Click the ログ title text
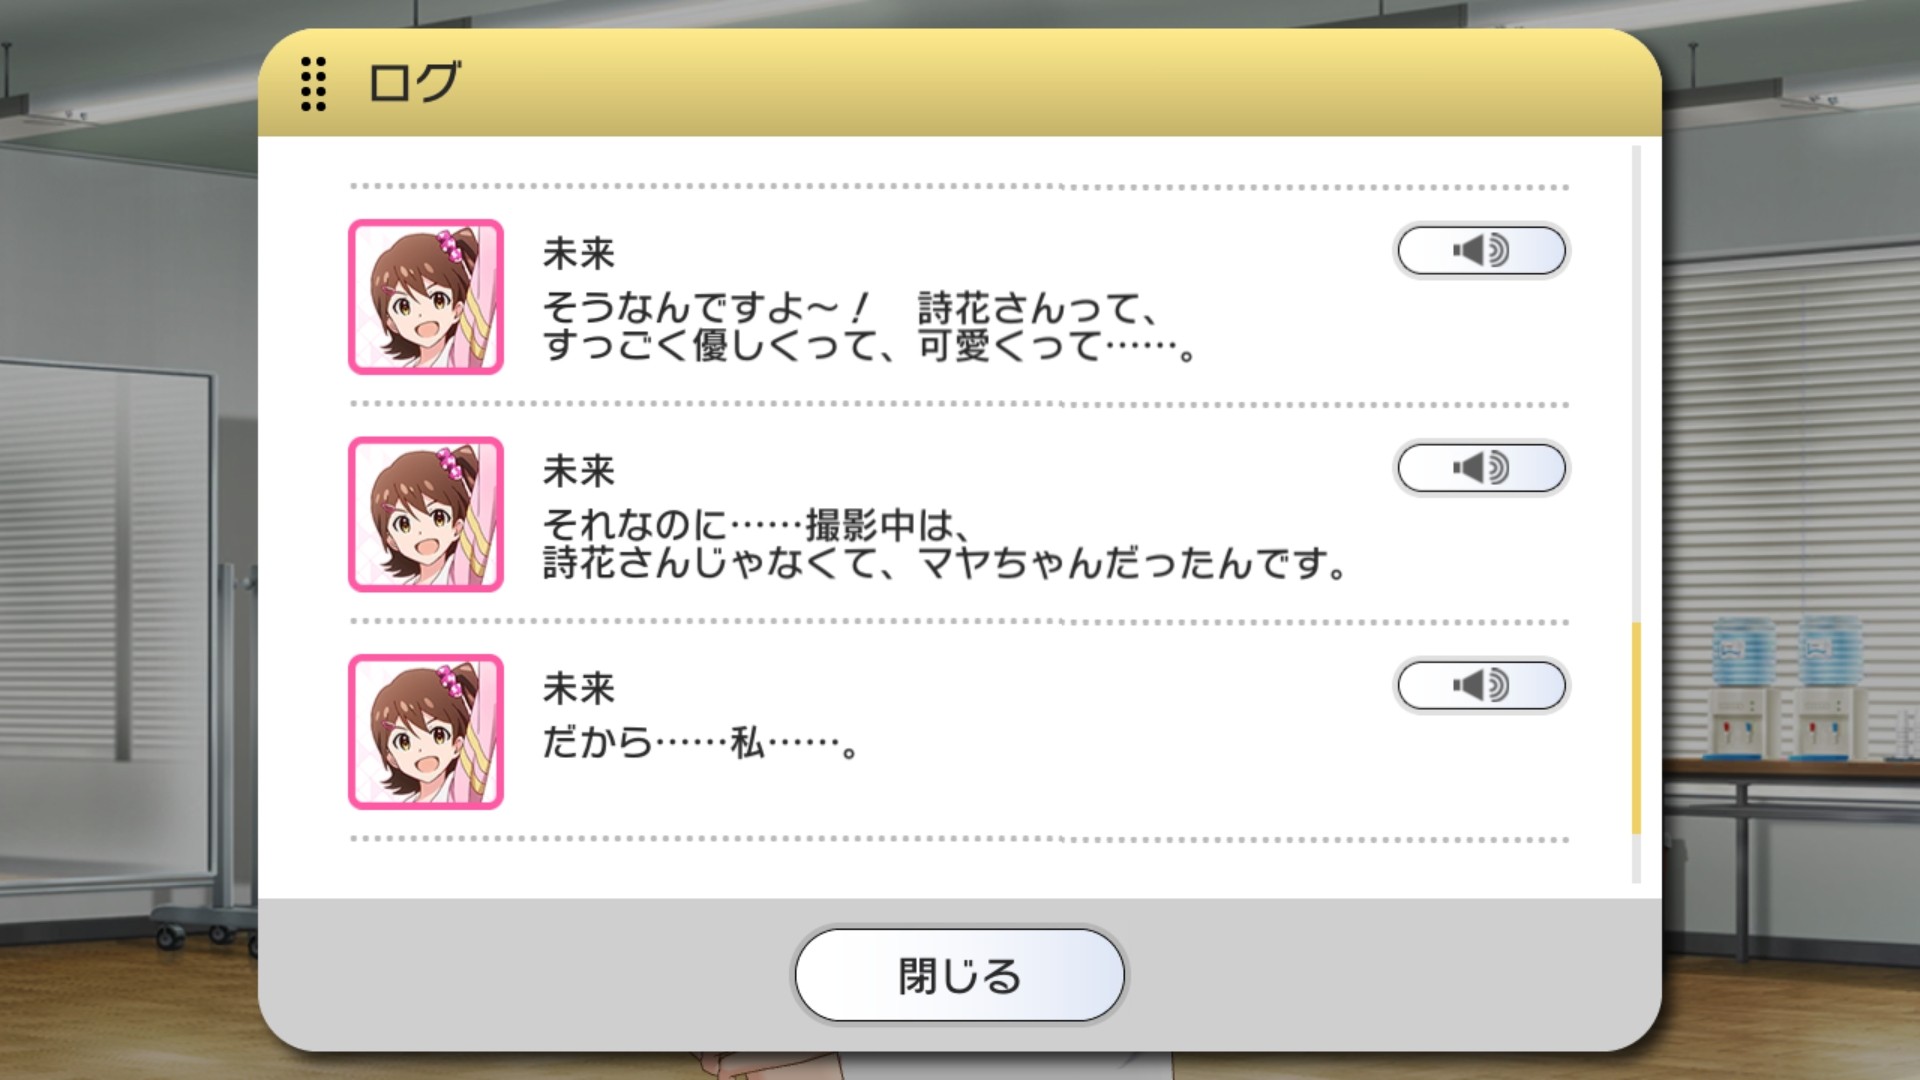 point(414,82)
